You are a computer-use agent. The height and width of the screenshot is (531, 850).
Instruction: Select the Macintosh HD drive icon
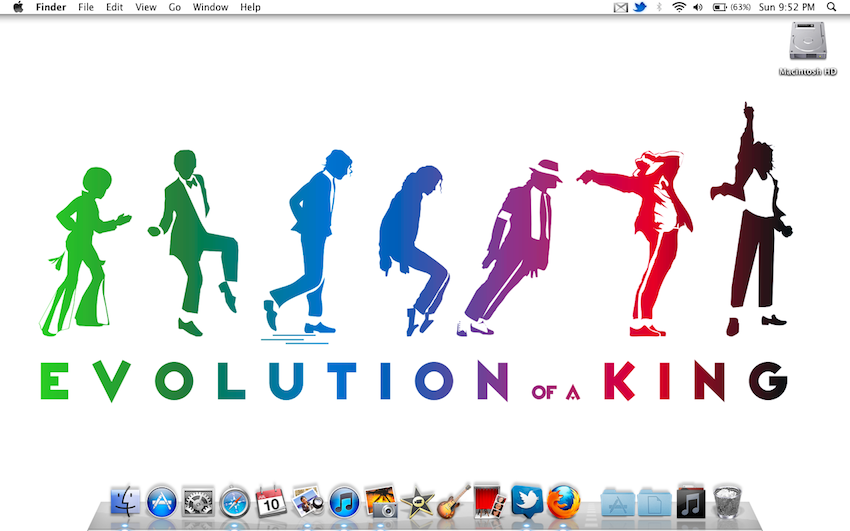point(808,41)
